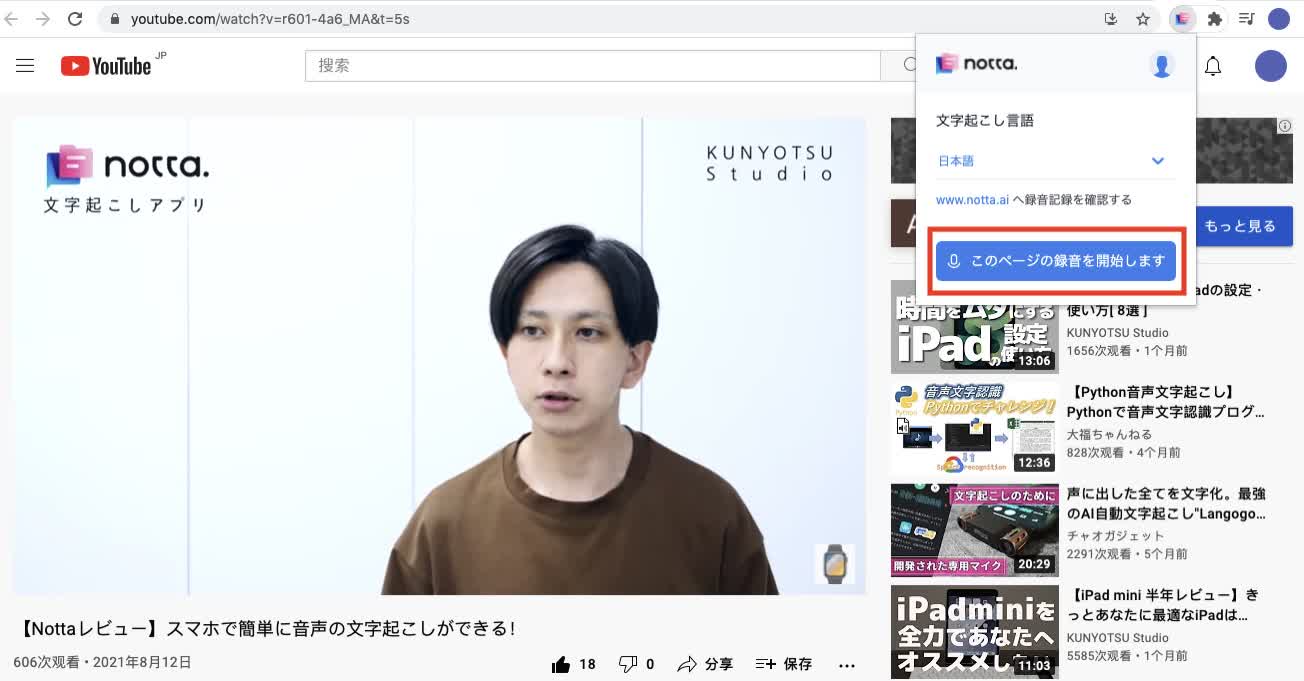Click the video player to pause
The width and height of the screenshot is (1304, 681).
click(439, 356)
